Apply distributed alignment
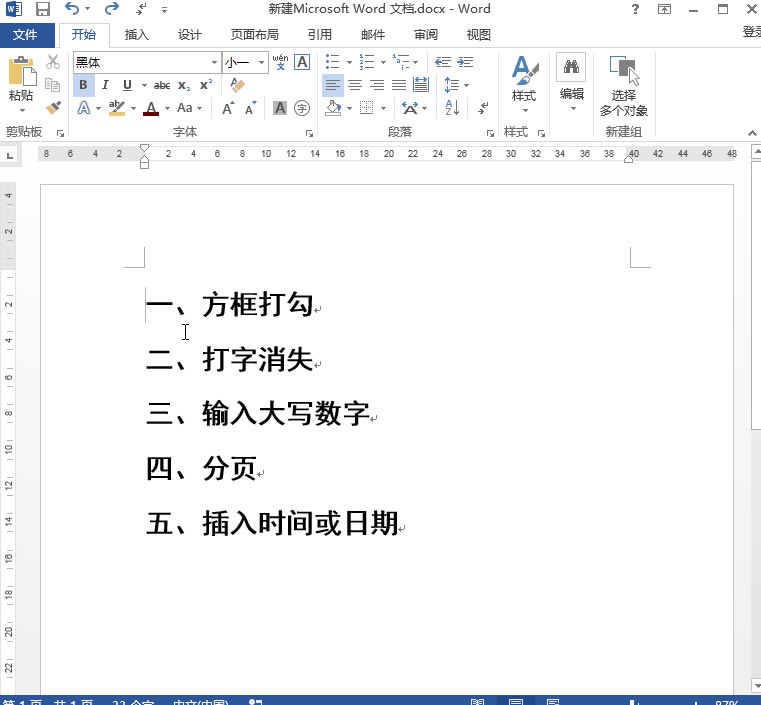 click(x=421, y=85)
